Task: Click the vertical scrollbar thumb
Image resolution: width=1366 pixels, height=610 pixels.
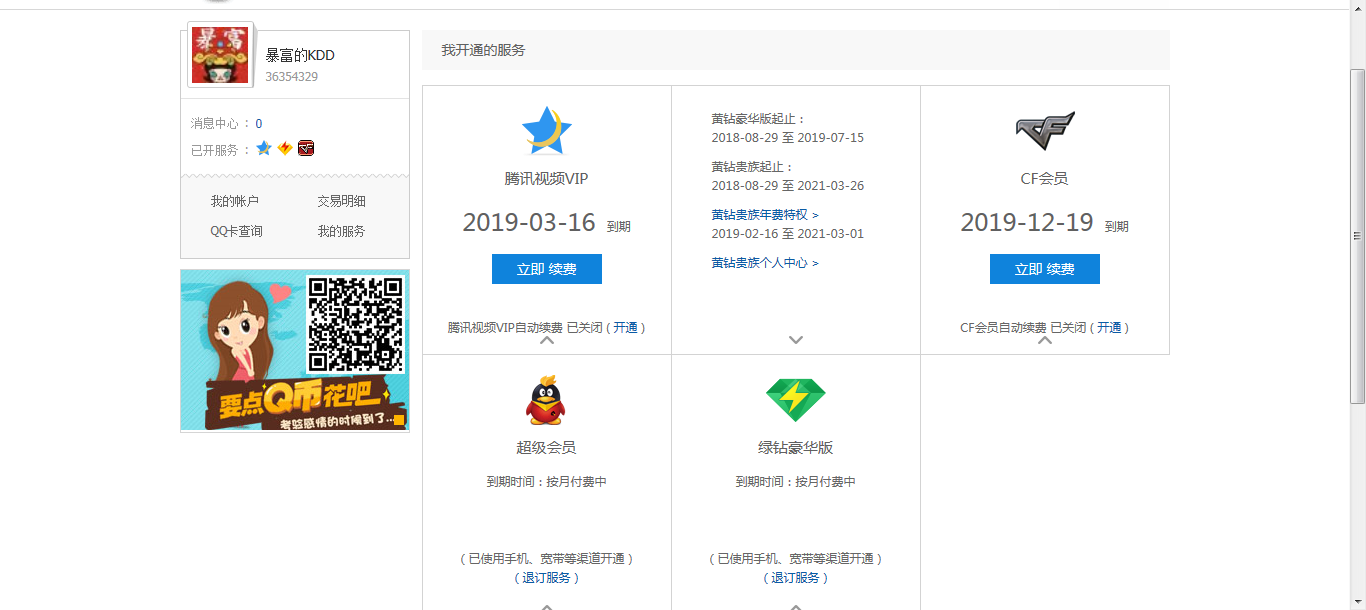Action: (x=1358, y=236)
